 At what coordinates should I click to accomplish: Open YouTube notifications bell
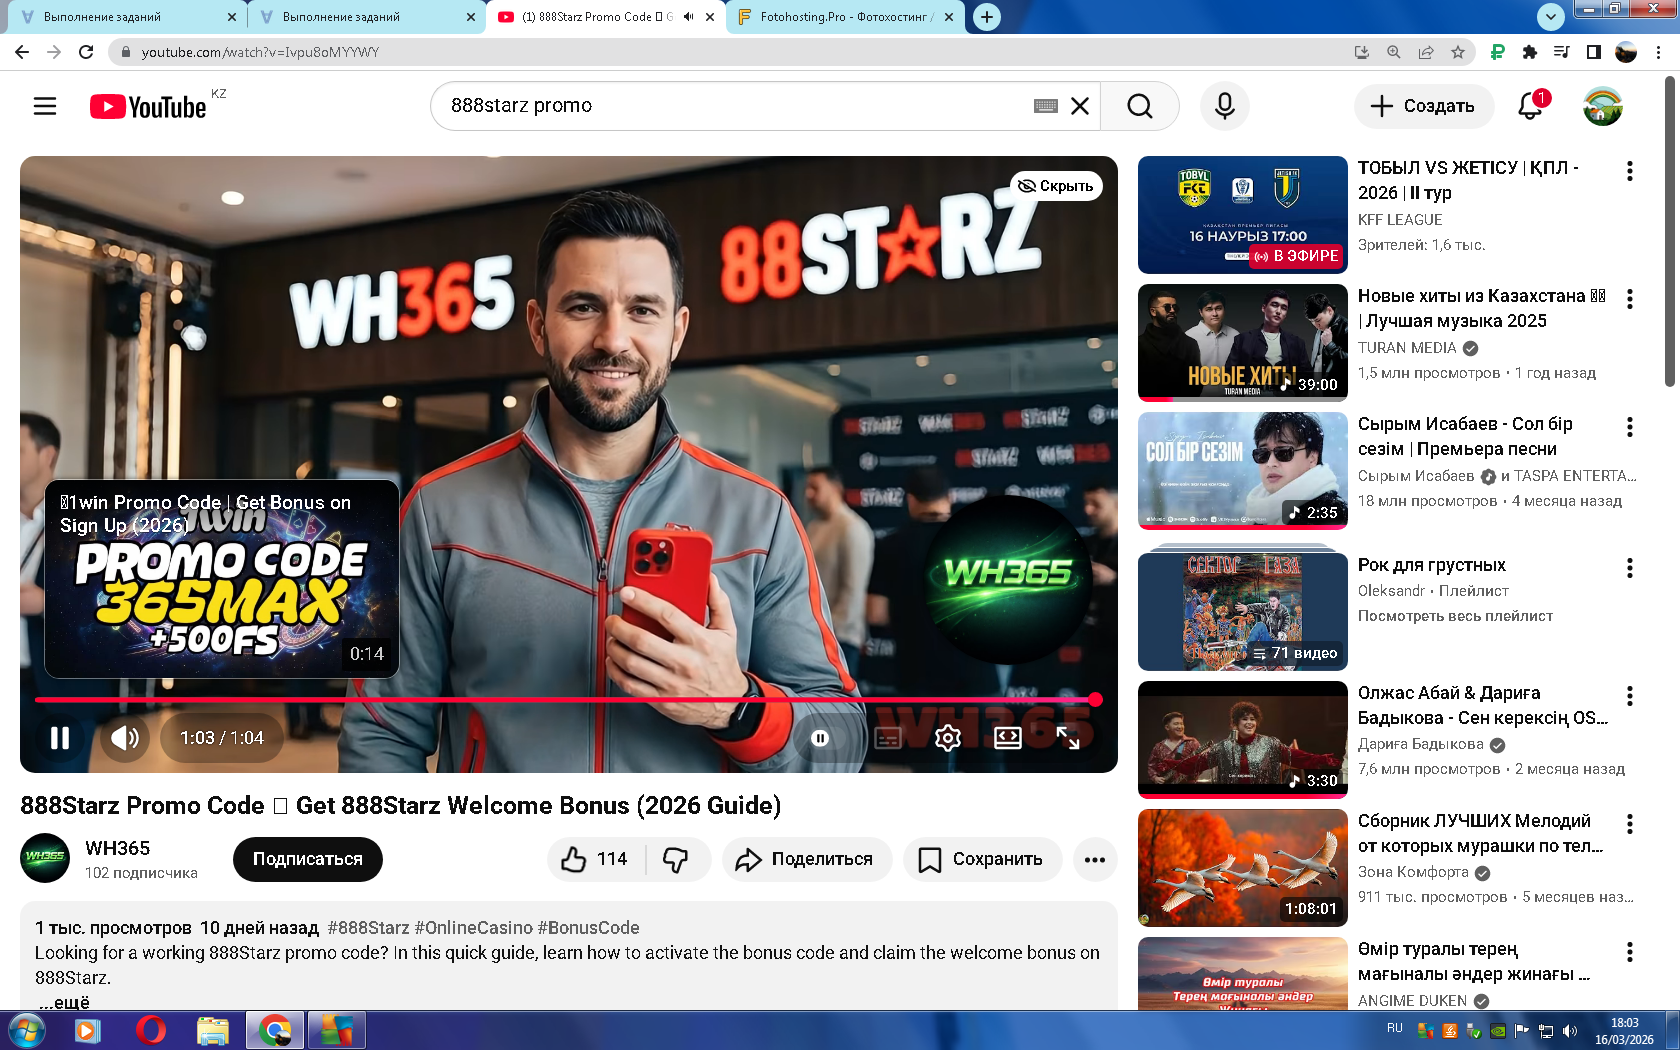1531,106
